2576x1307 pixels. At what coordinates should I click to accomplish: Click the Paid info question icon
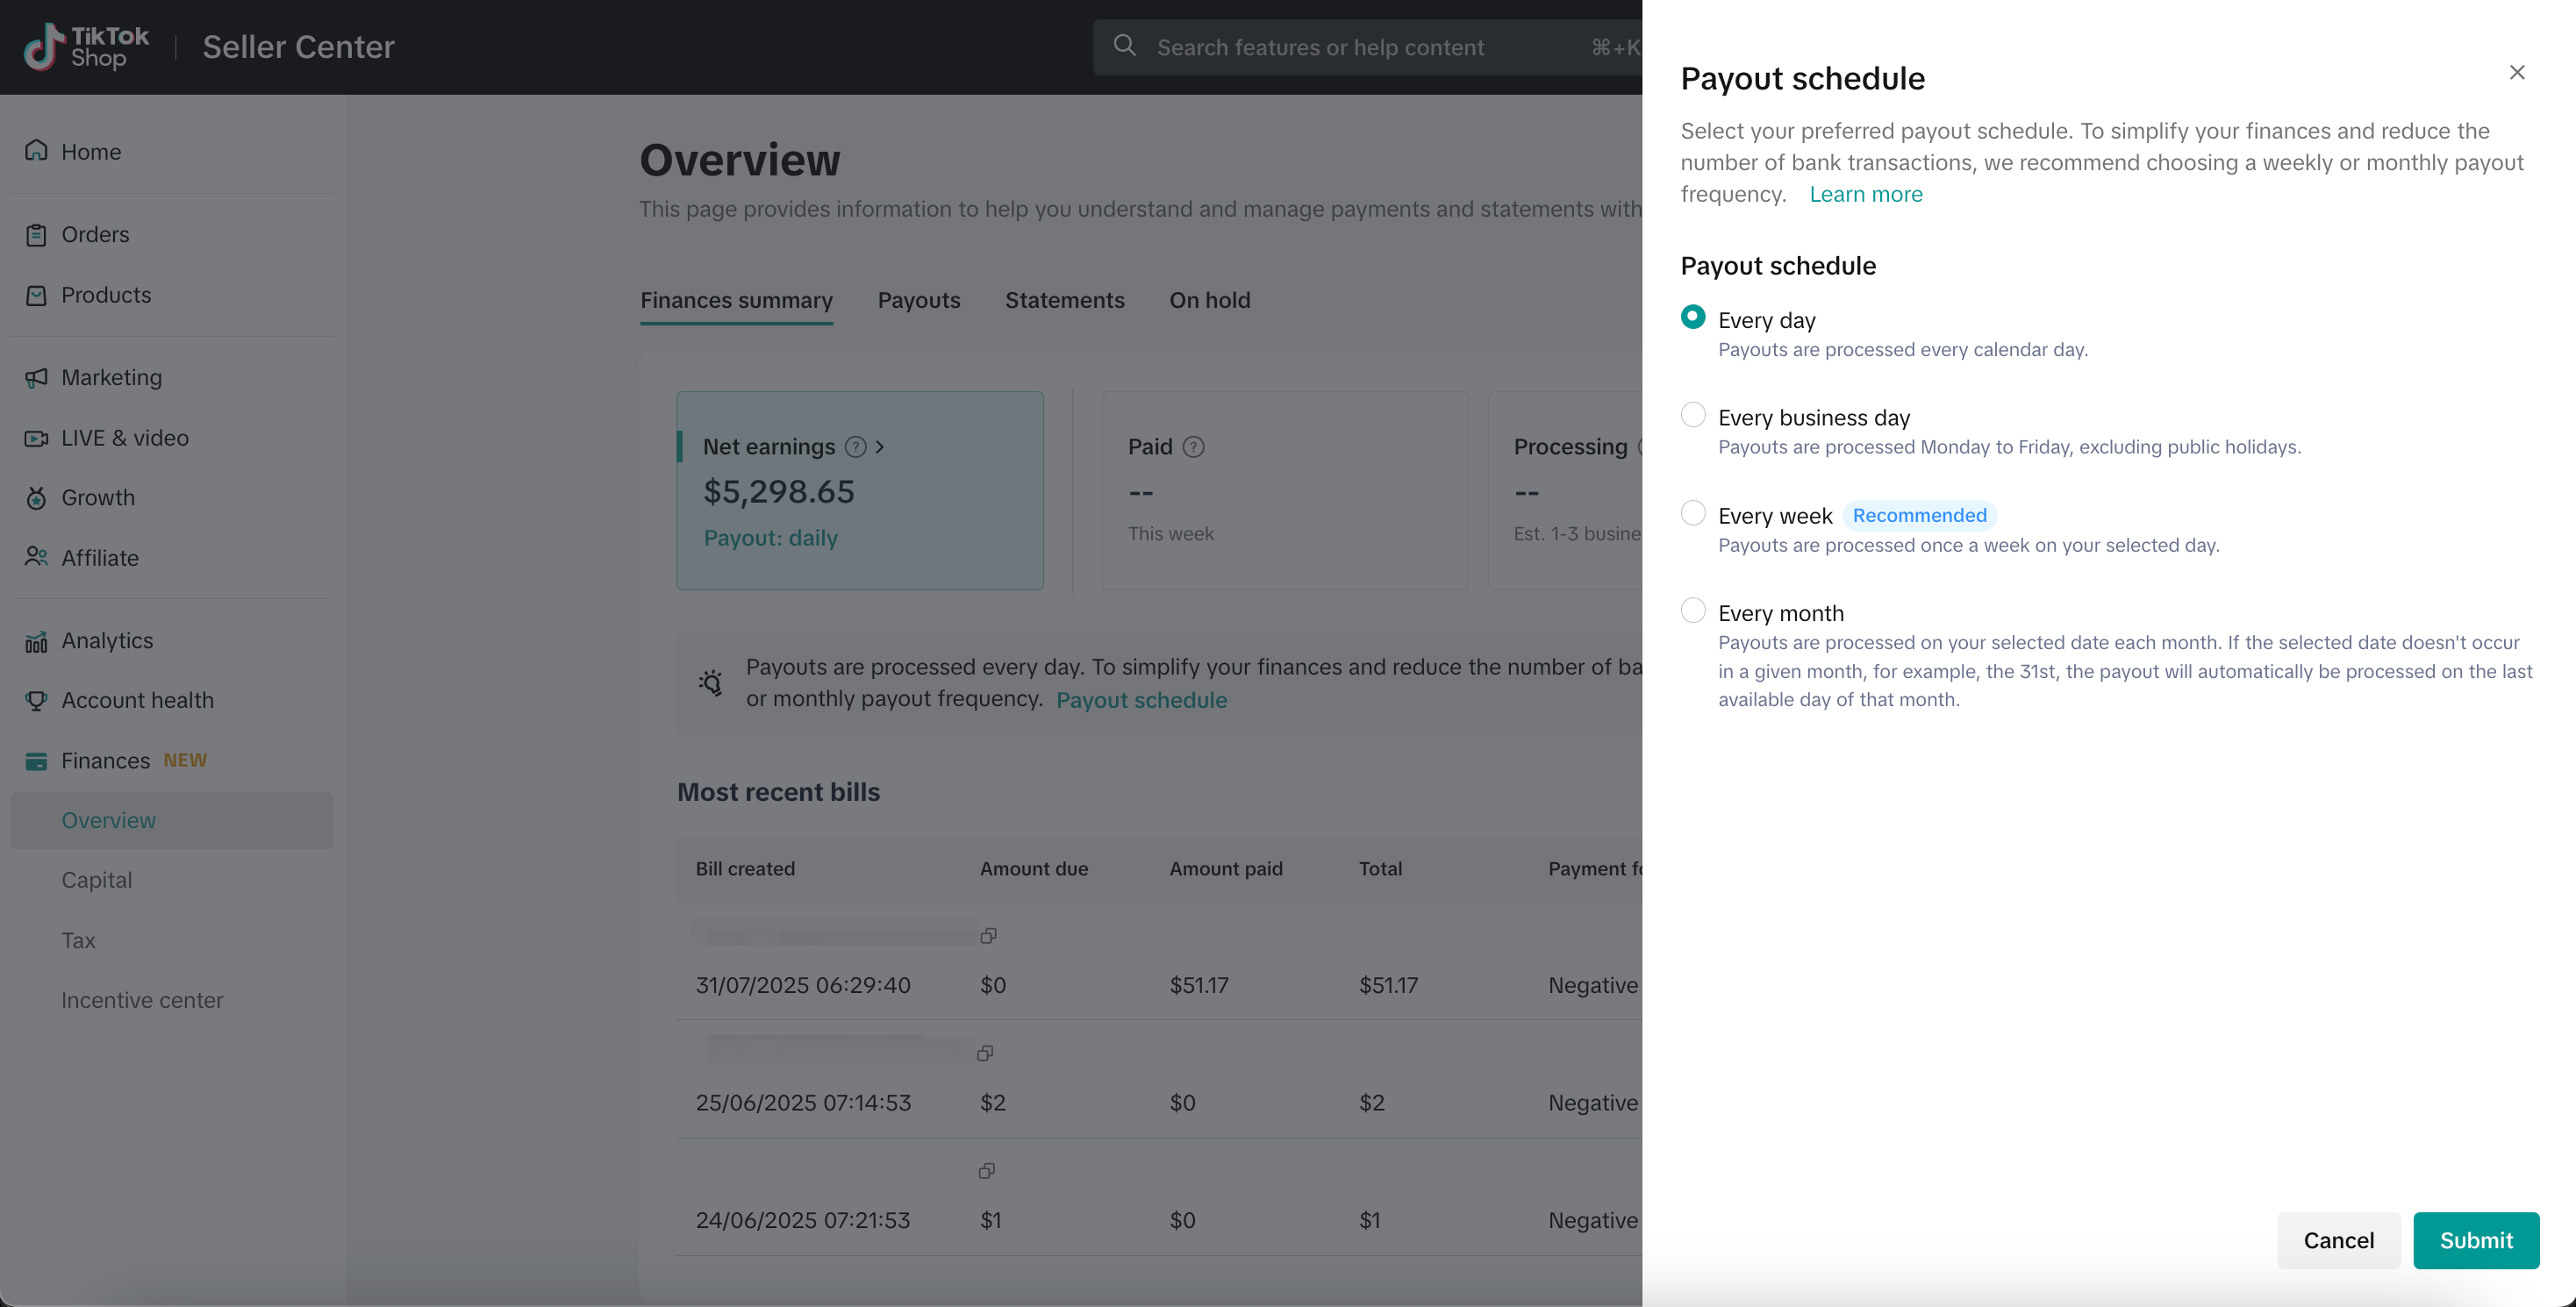click(1193, 447)
